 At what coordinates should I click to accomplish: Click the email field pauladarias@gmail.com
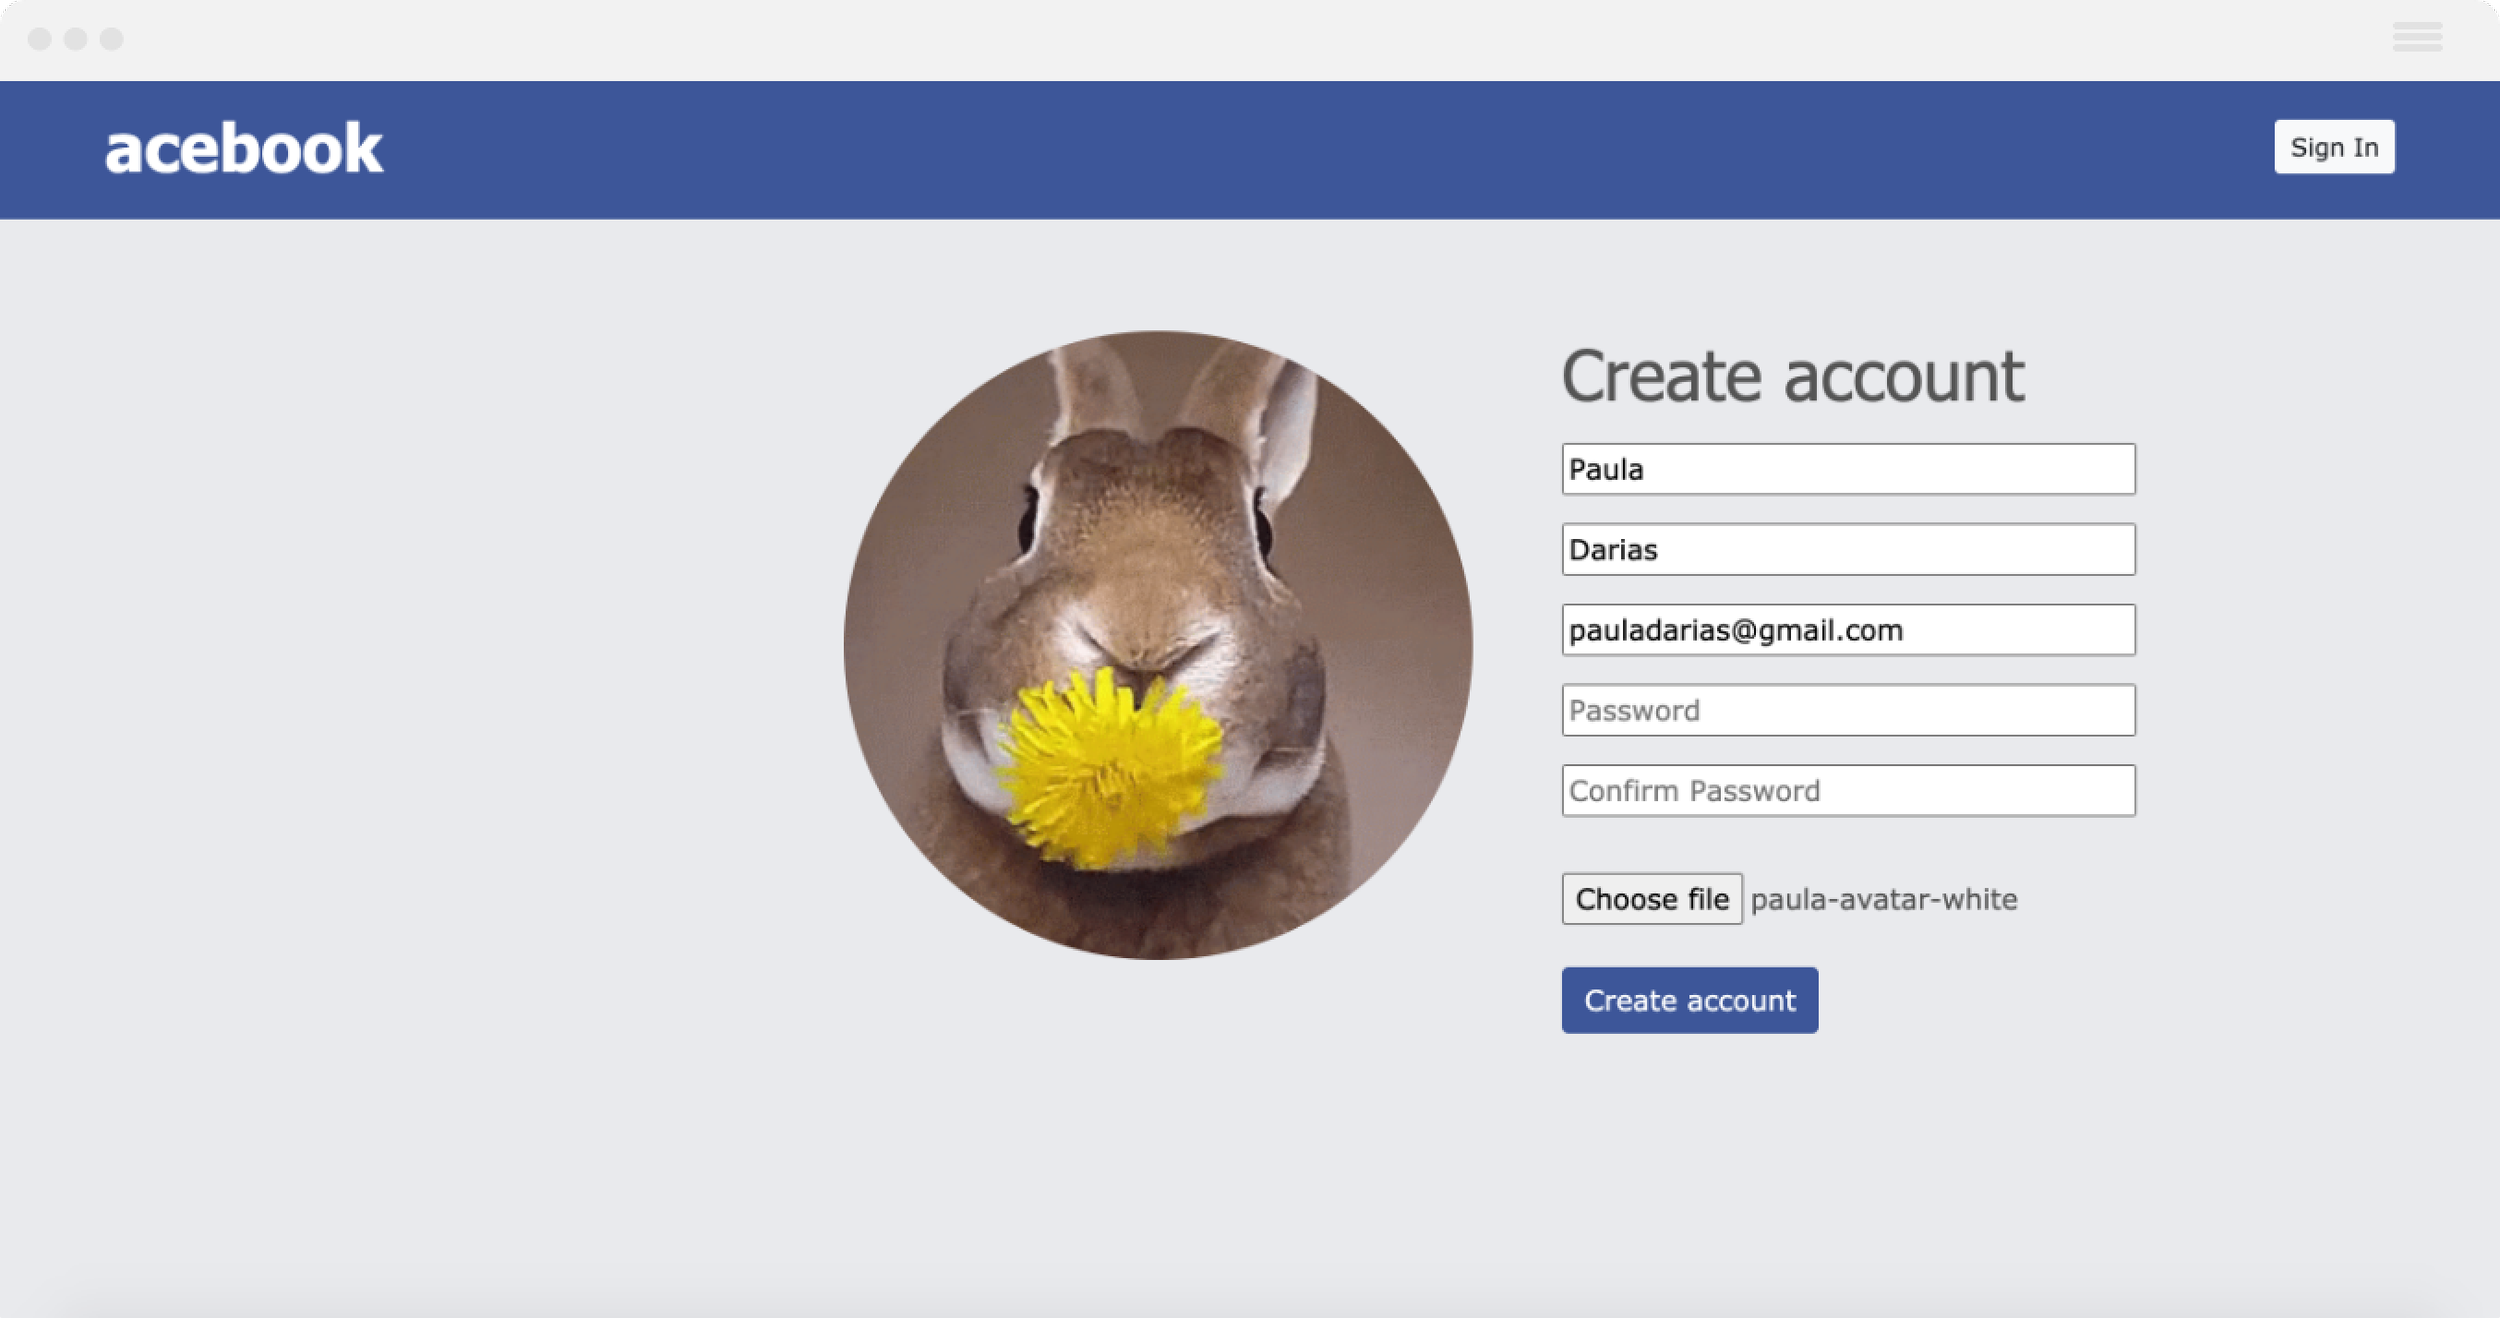pyautogui.click(x=1847, y=630)
